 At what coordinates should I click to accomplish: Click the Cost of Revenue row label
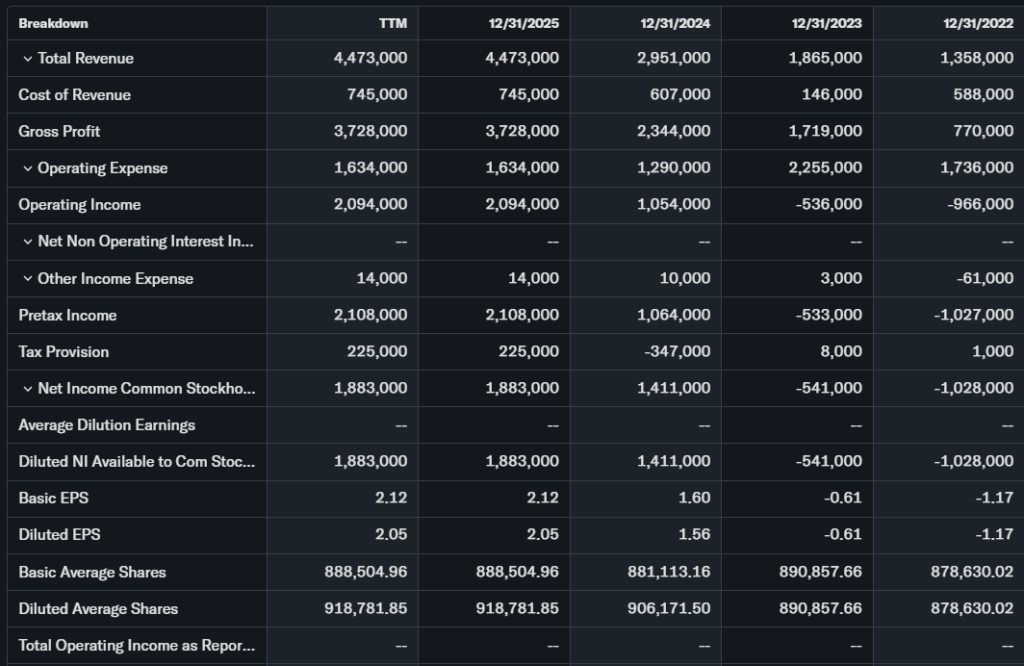[x=74, y=95]
